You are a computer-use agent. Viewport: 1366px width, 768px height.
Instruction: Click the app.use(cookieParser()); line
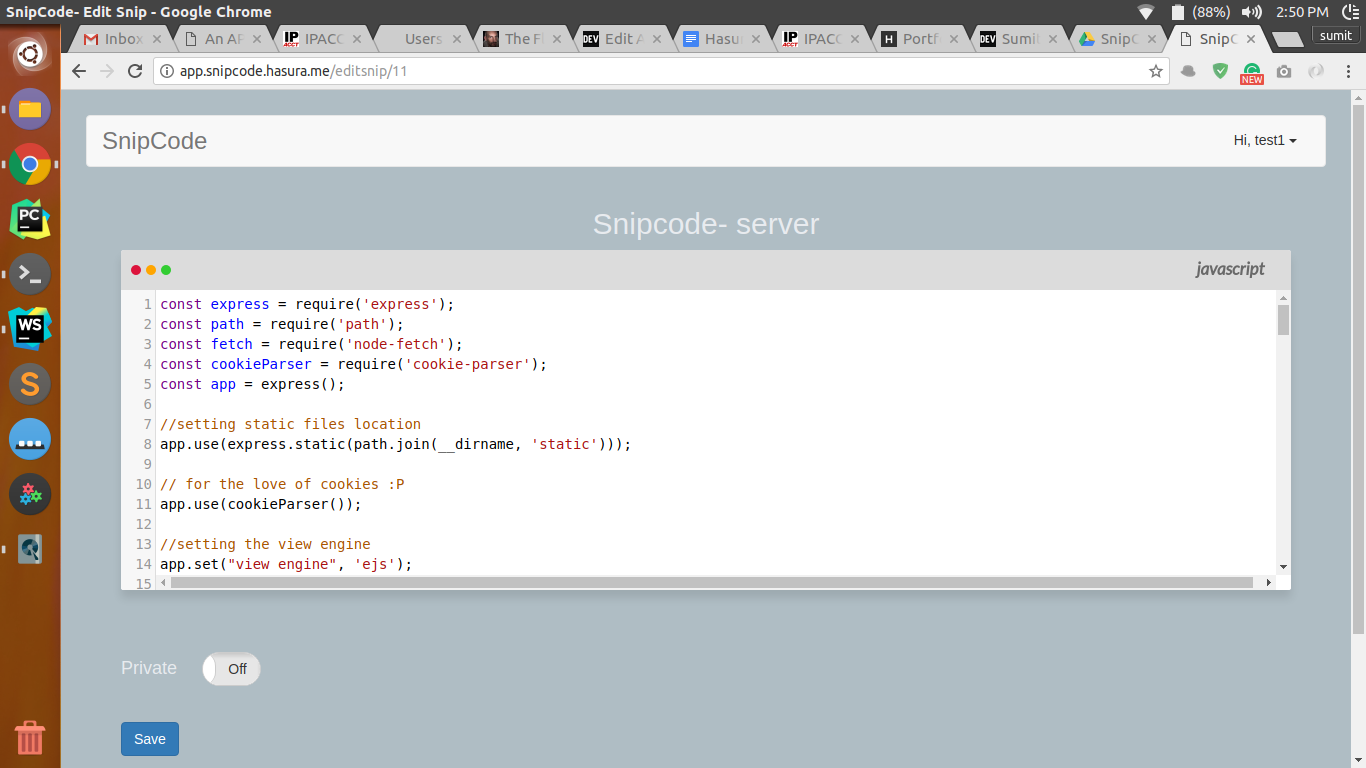pos(260,504)
